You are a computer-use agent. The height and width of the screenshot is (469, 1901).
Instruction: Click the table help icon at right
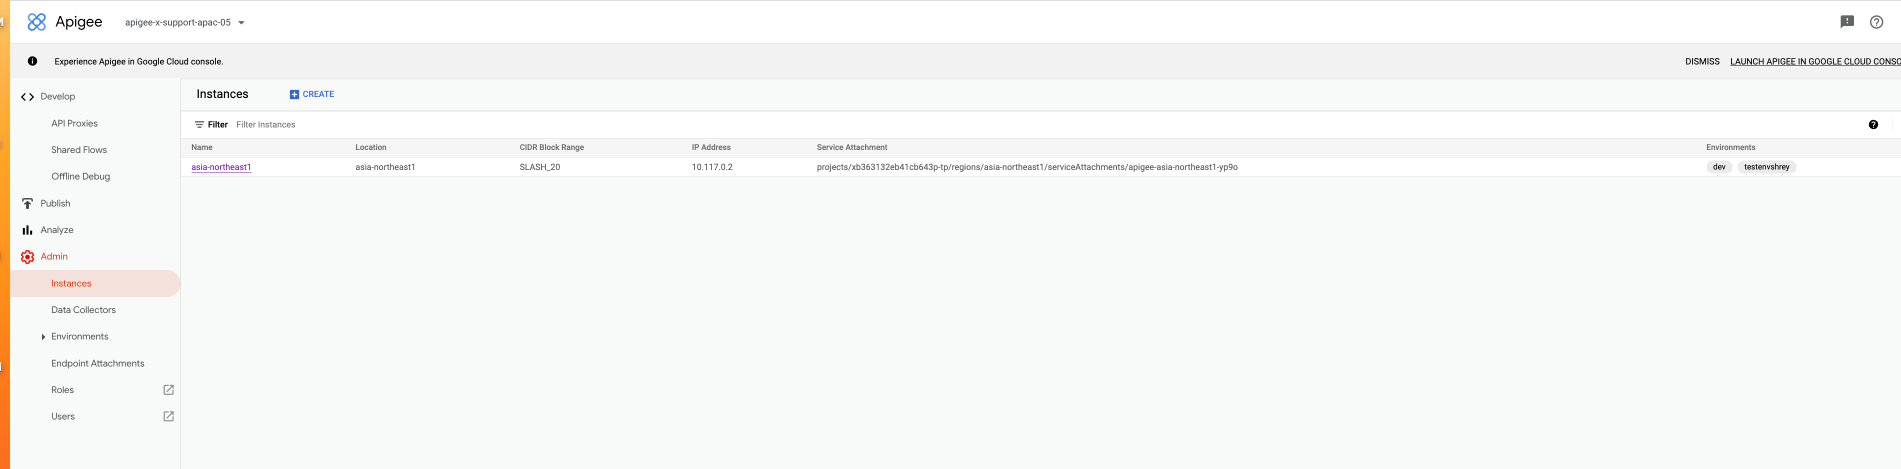point(1873,125)
